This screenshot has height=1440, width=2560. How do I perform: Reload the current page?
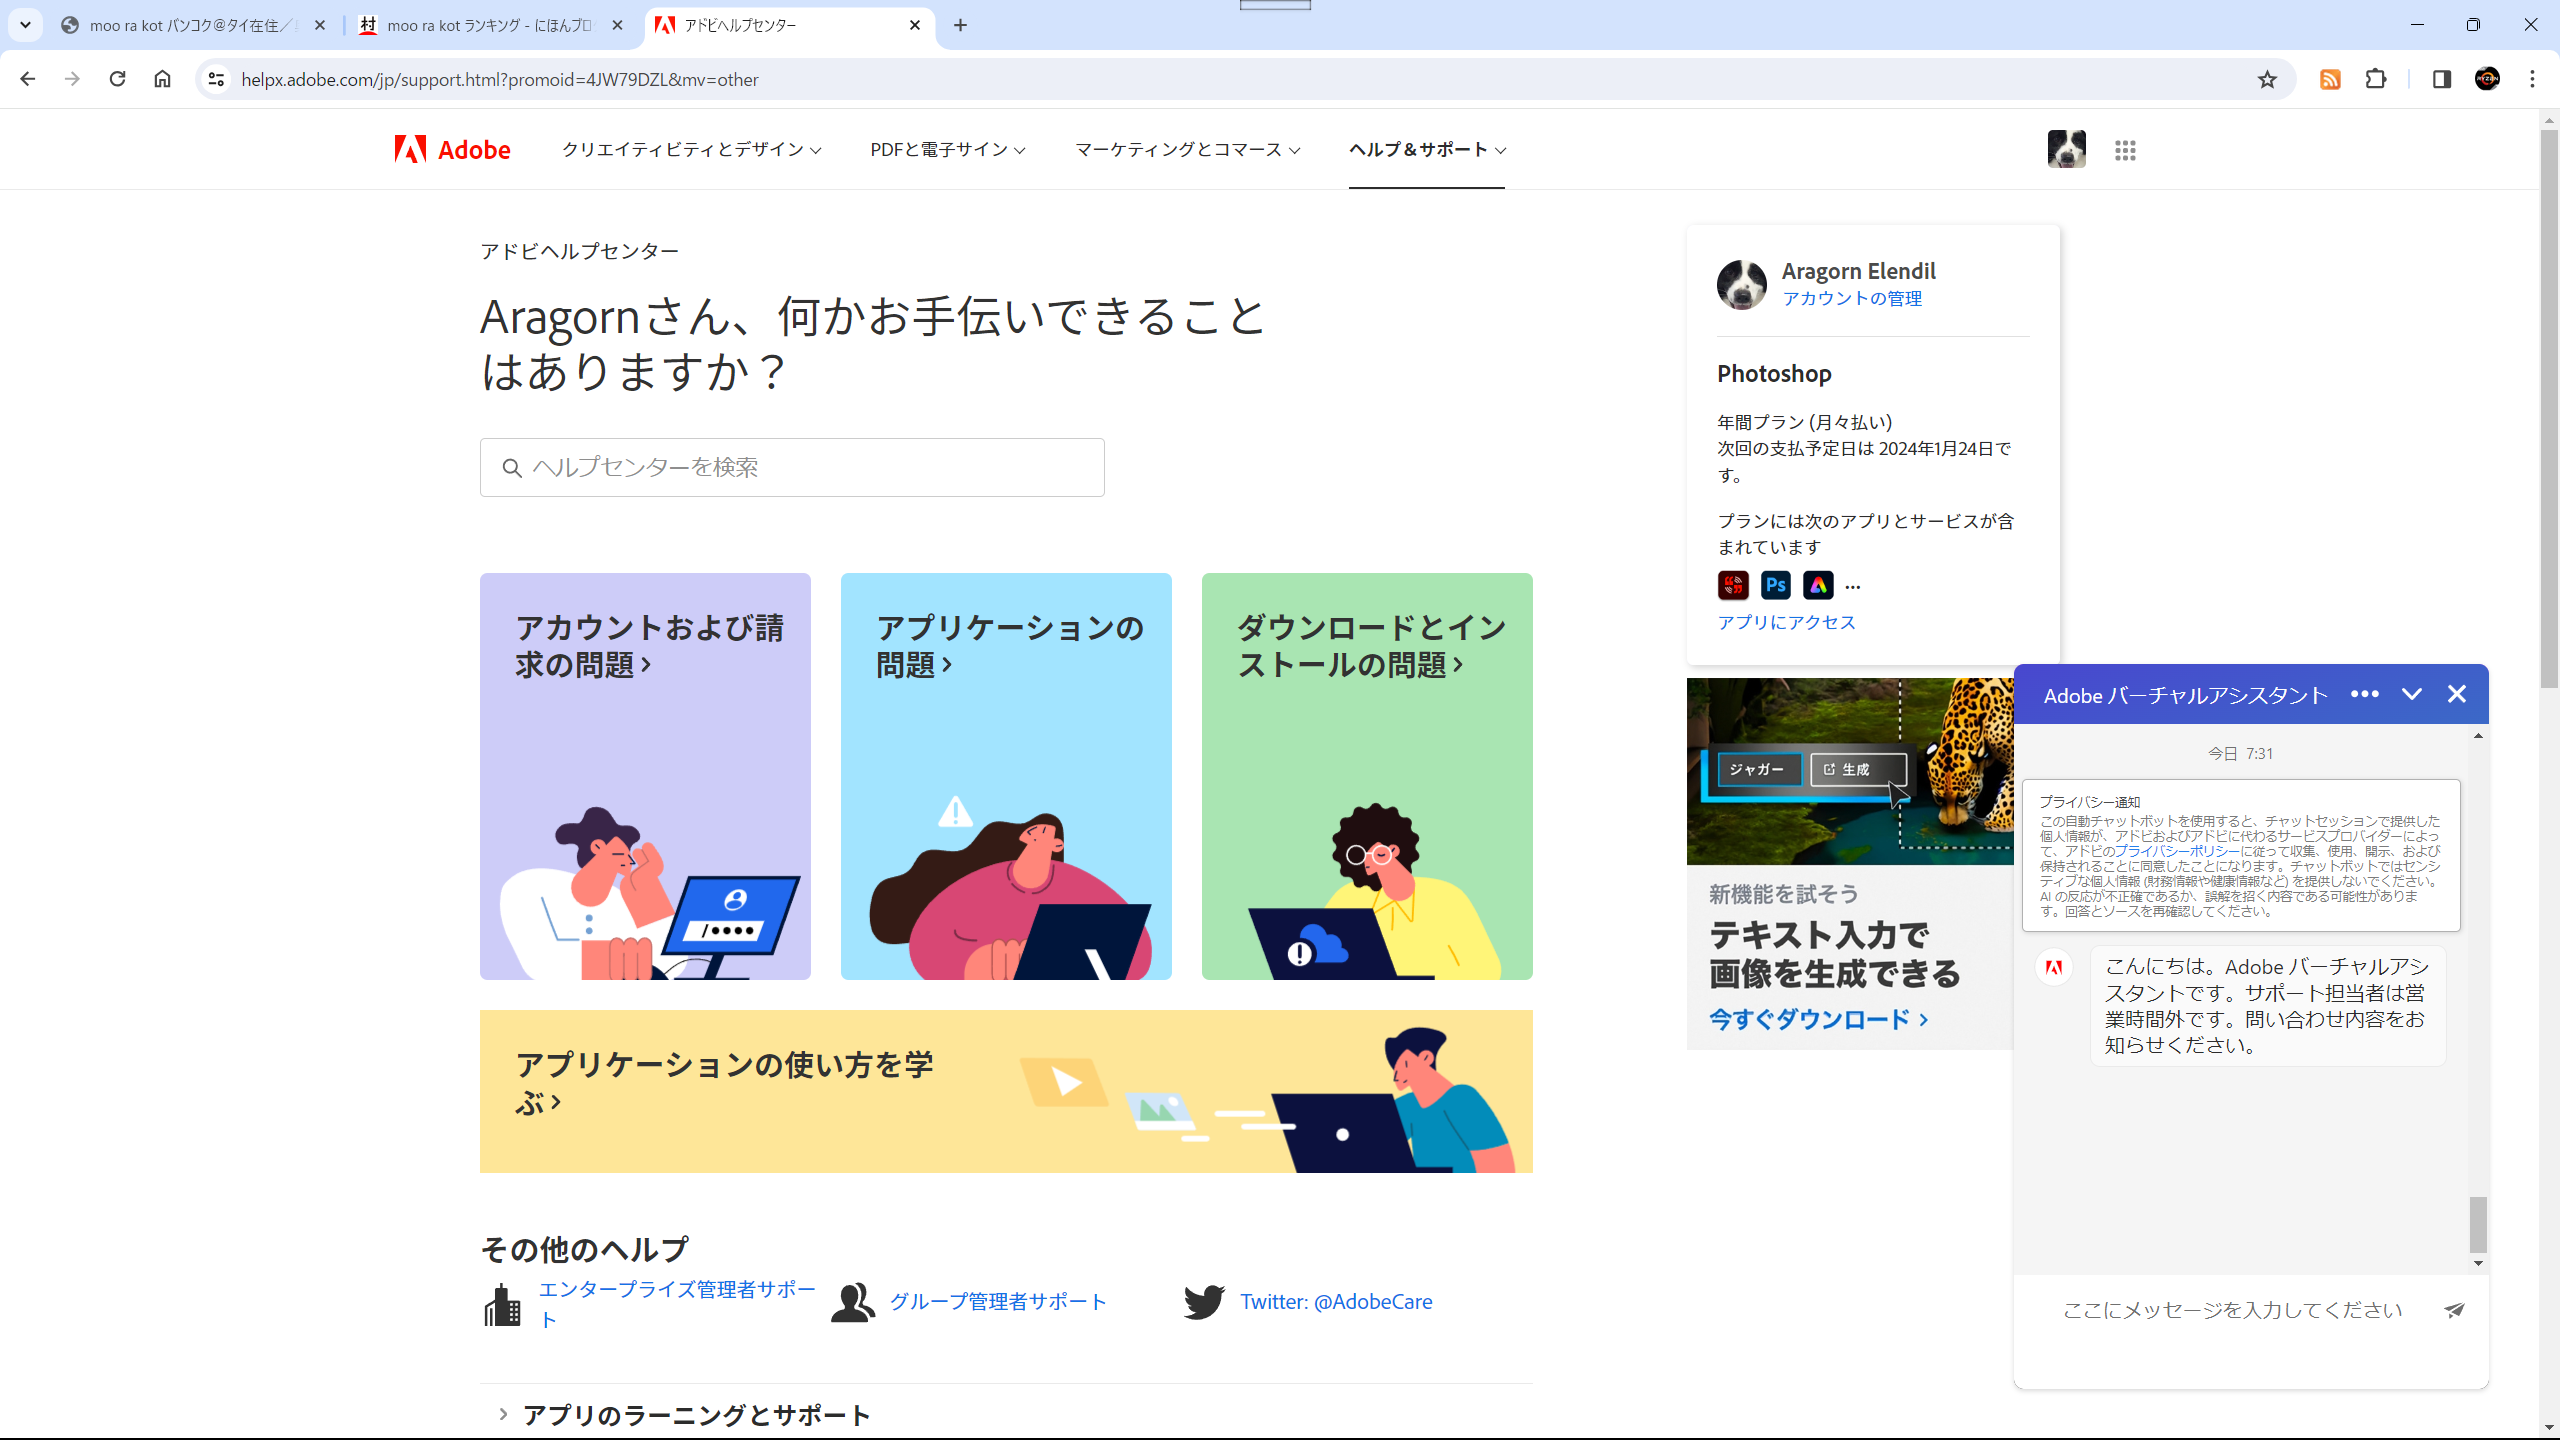coord(117,79)
